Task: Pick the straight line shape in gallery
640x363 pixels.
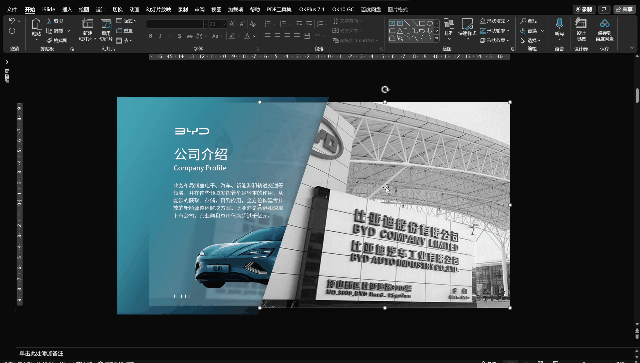Action: (408, 23)
